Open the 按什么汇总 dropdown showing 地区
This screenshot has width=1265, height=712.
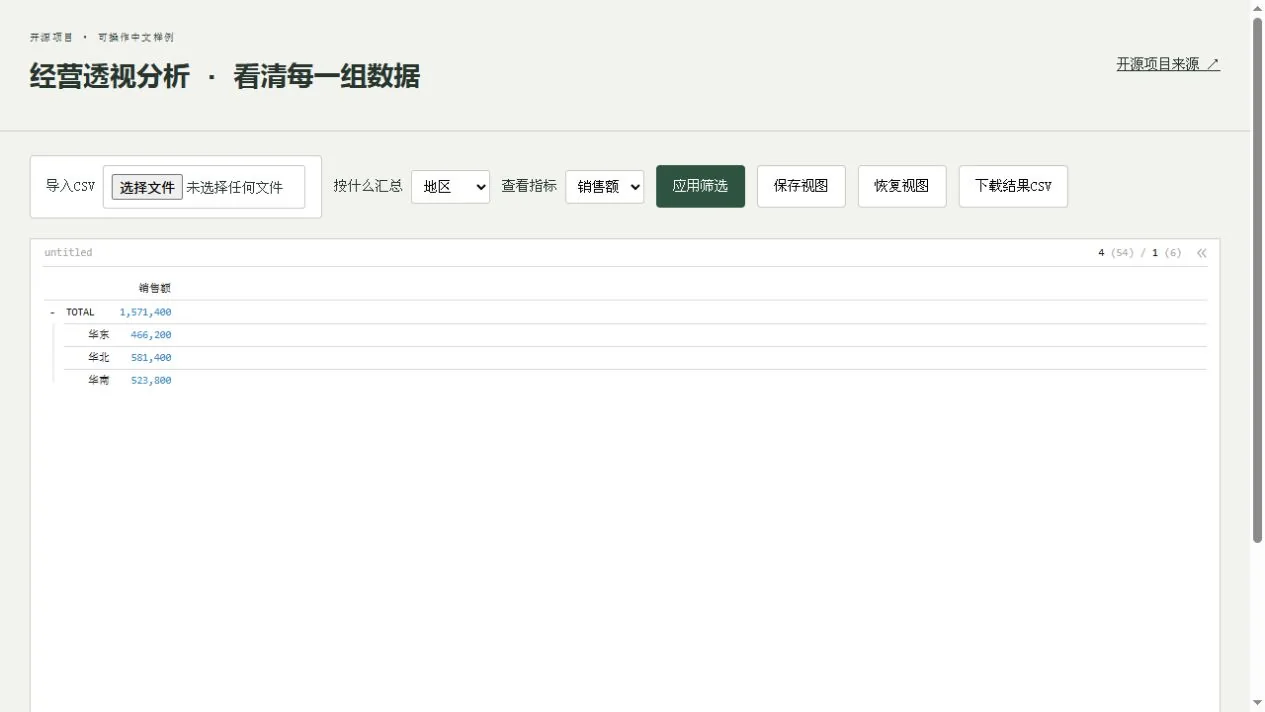click(x=450, y=186)
